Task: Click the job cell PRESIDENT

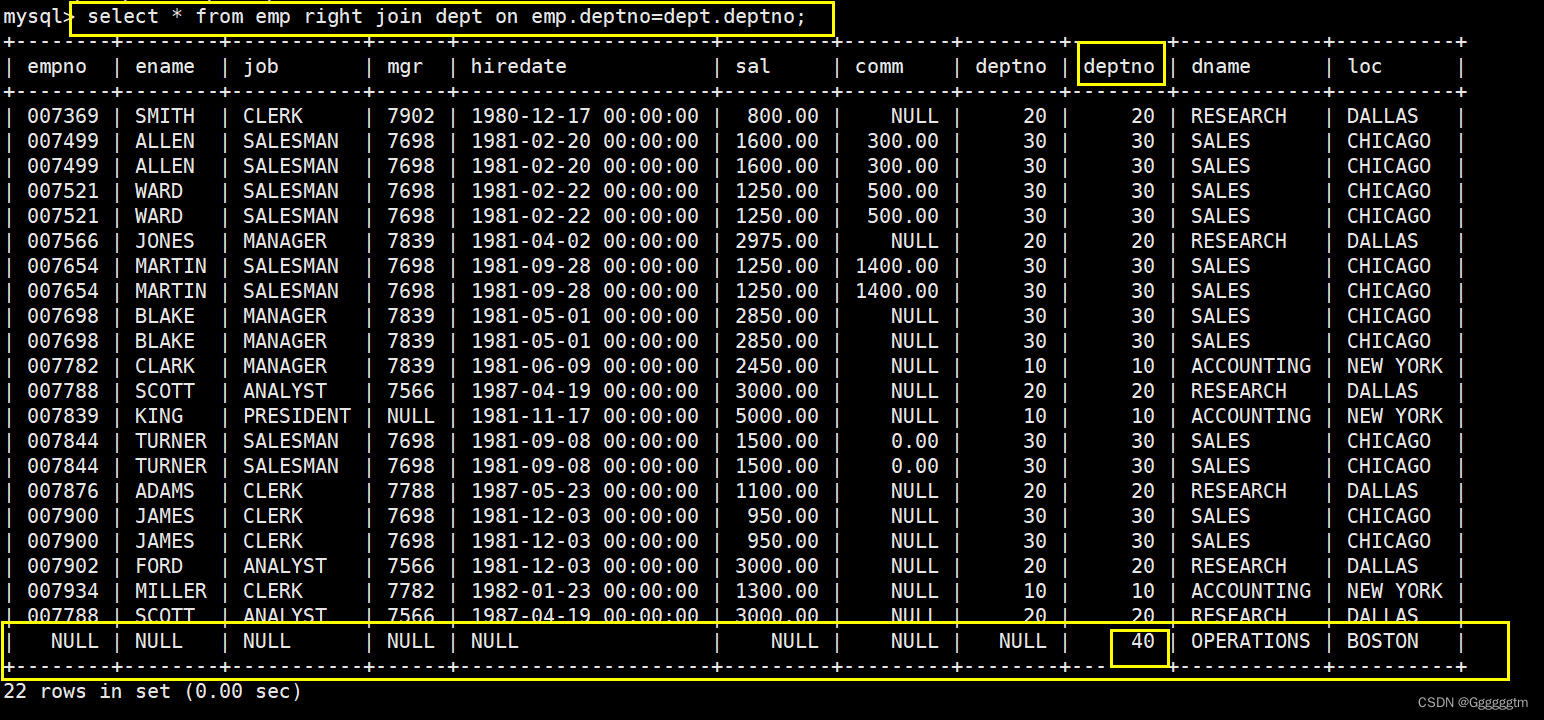Action: [x=297, y=416]
